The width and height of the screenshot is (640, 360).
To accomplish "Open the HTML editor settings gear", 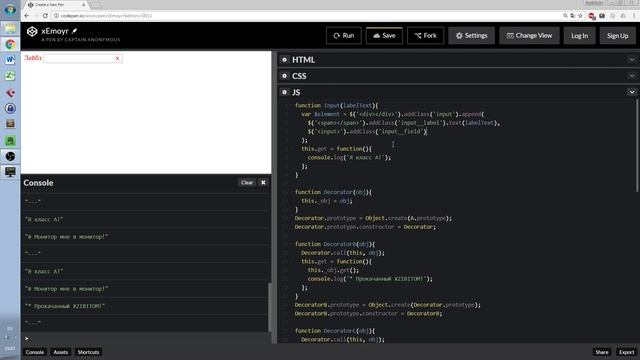I will [284, 60].
